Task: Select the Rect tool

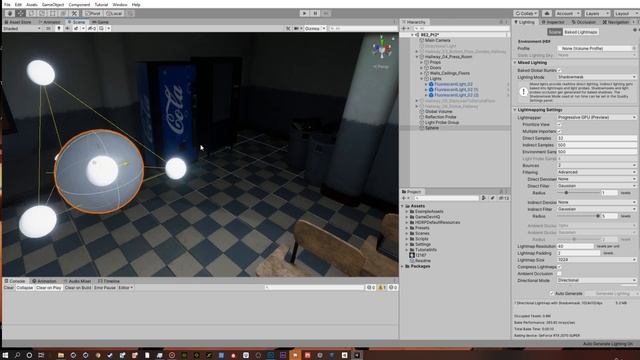Action: point(53,13)
